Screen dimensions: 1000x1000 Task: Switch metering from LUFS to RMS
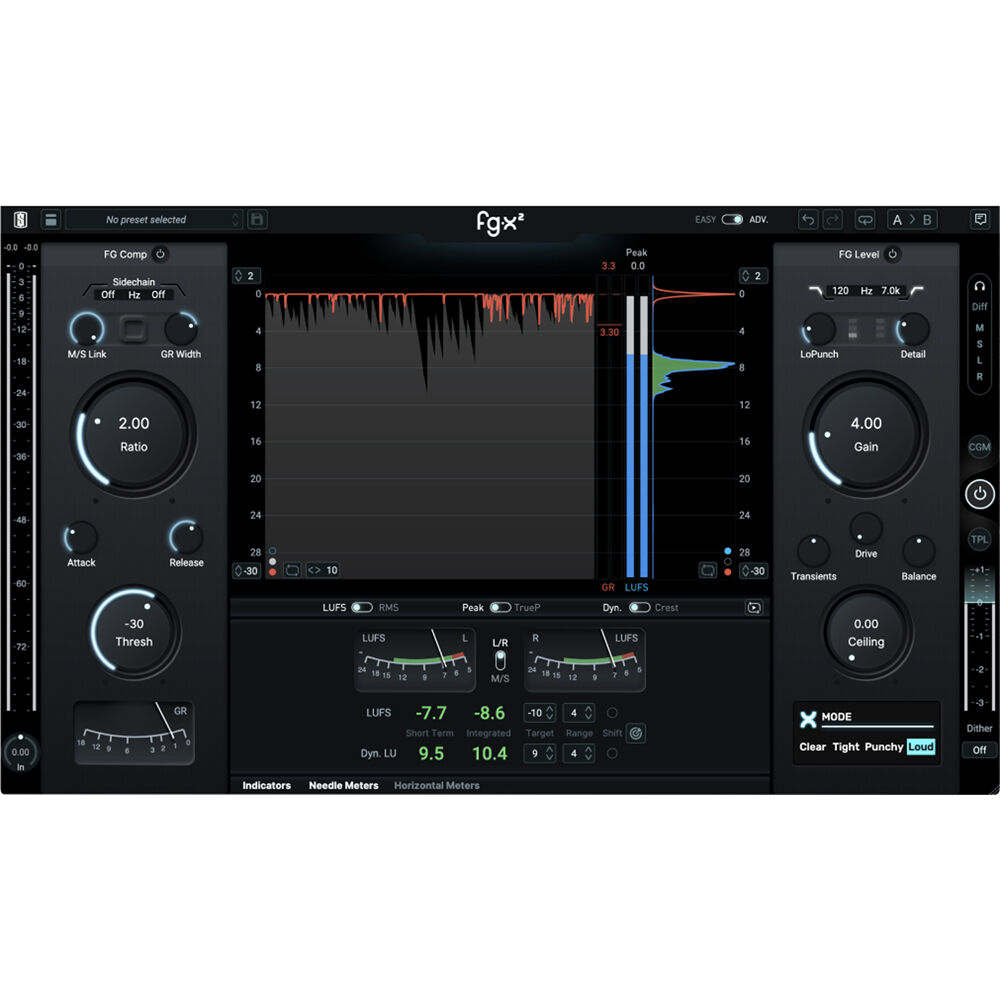click(x=361, y=607)
